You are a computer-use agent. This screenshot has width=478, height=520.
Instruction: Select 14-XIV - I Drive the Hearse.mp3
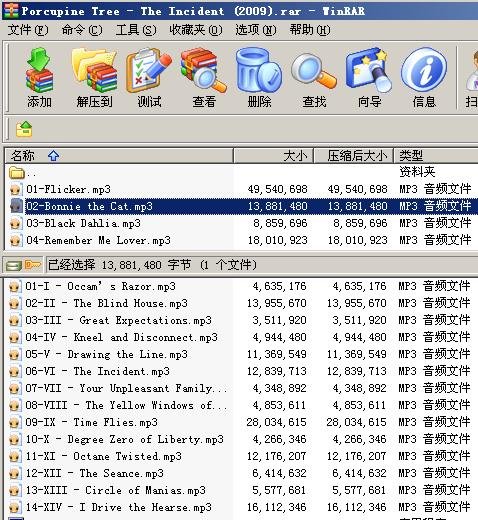(118, 508)
